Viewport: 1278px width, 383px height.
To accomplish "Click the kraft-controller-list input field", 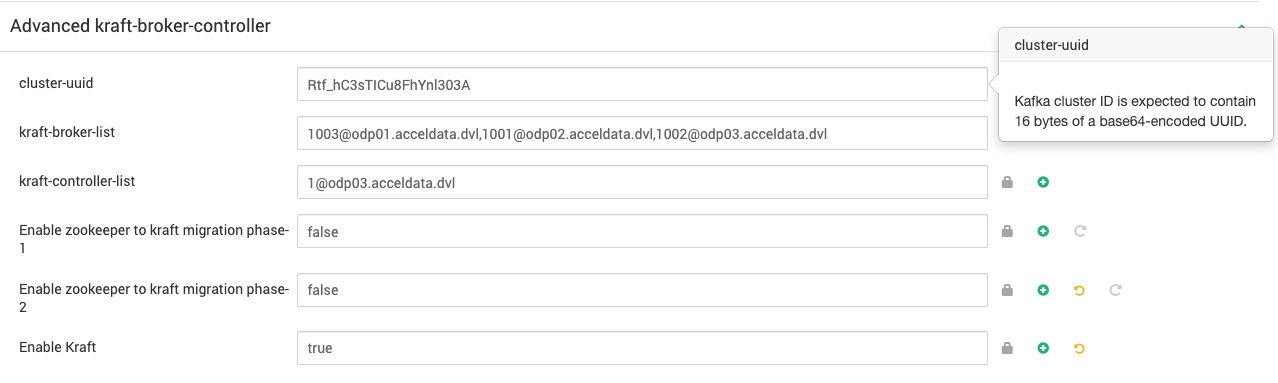I will tap(642, 182).
